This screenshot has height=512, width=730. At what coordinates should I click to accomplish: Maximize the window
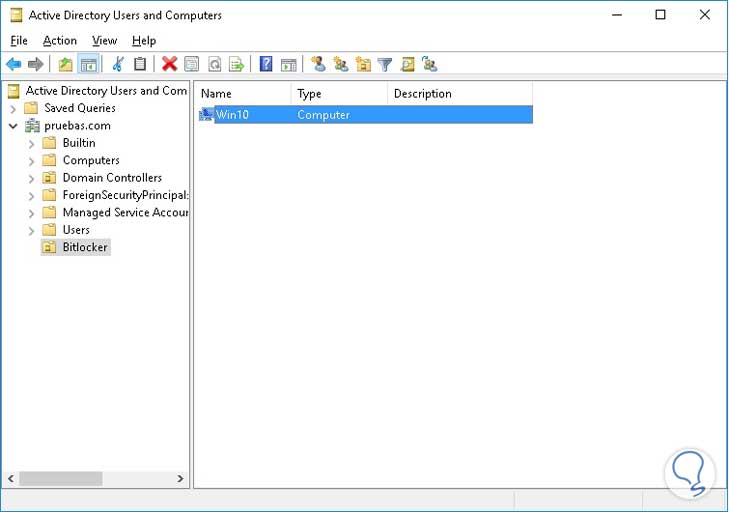click(660, 15)
